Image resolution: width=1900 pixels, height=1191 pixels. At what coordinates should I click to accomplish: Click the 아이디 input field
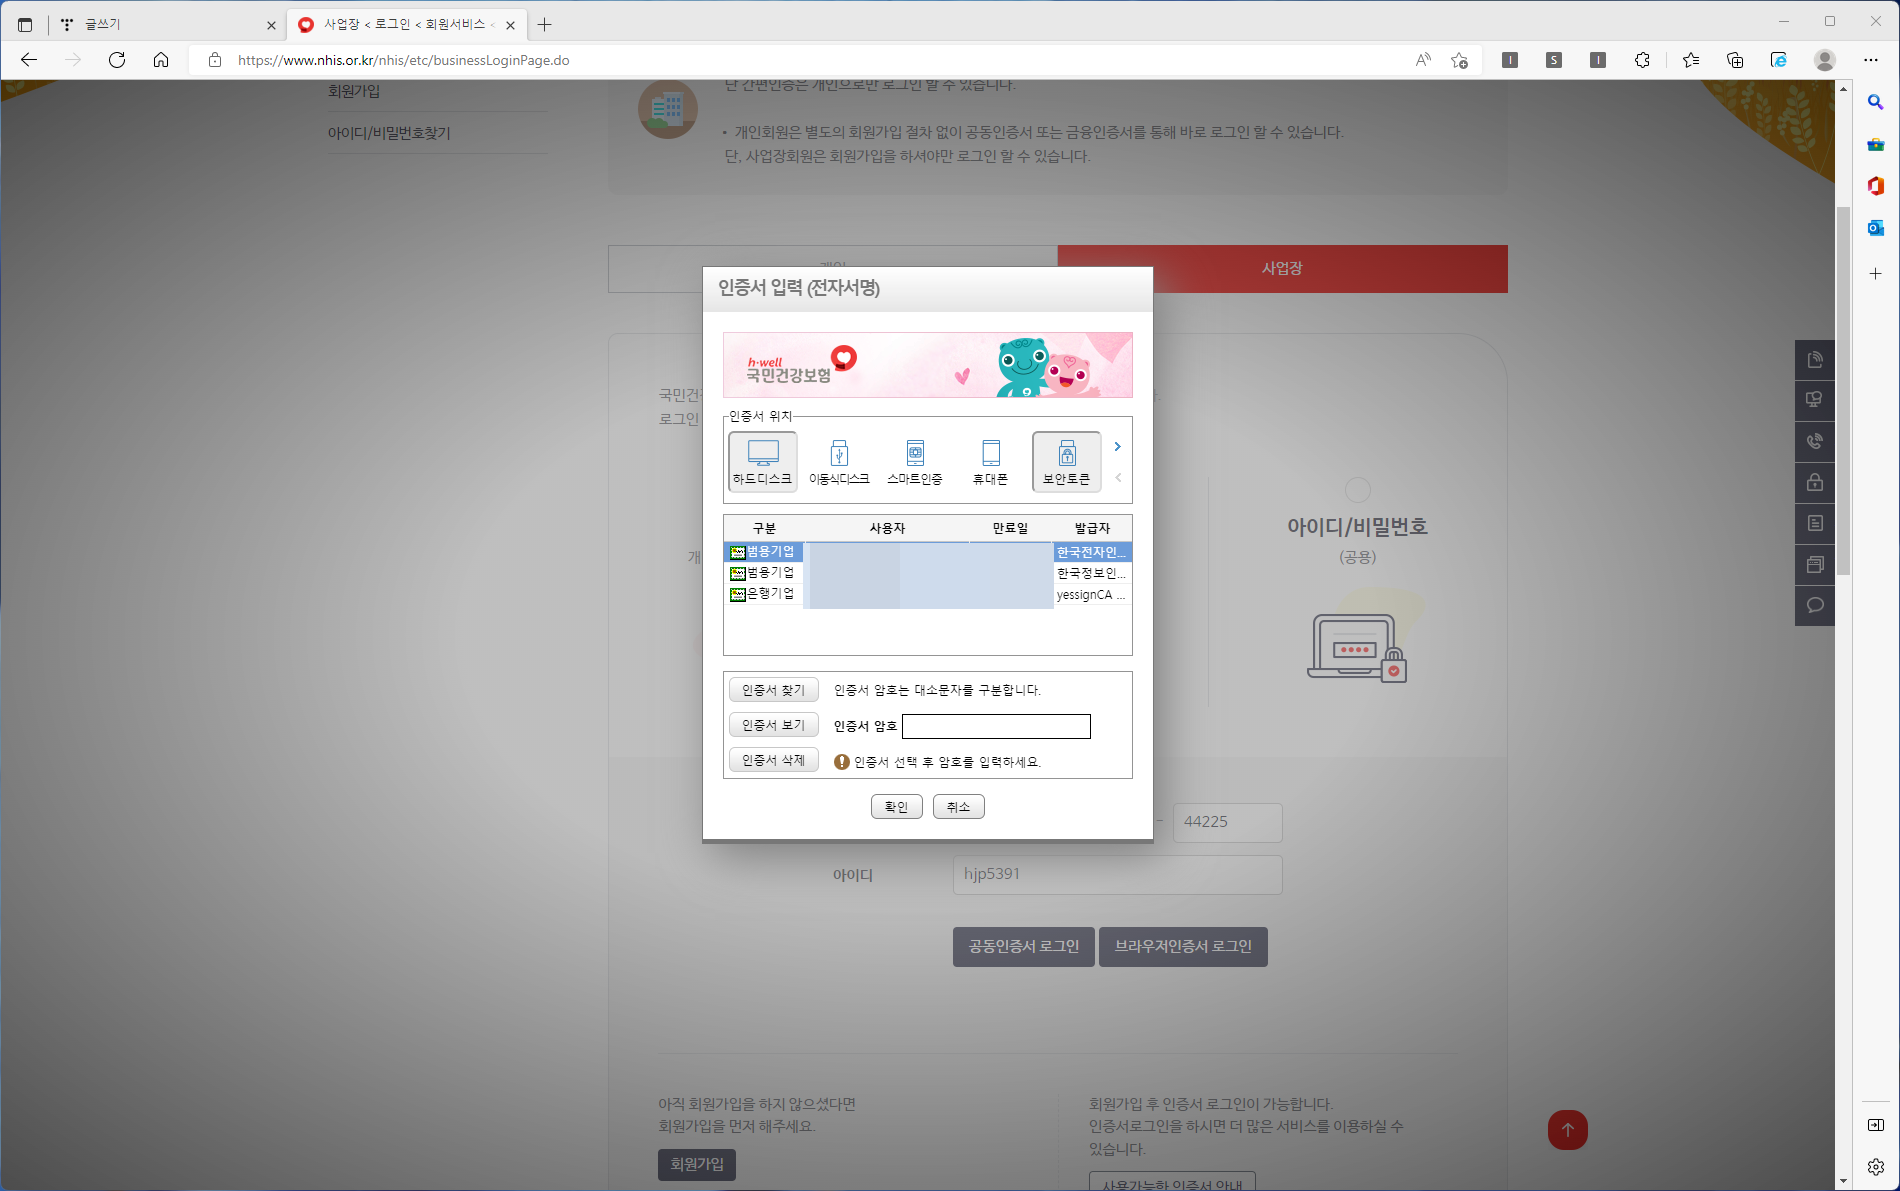click(x=1117, y=874)
